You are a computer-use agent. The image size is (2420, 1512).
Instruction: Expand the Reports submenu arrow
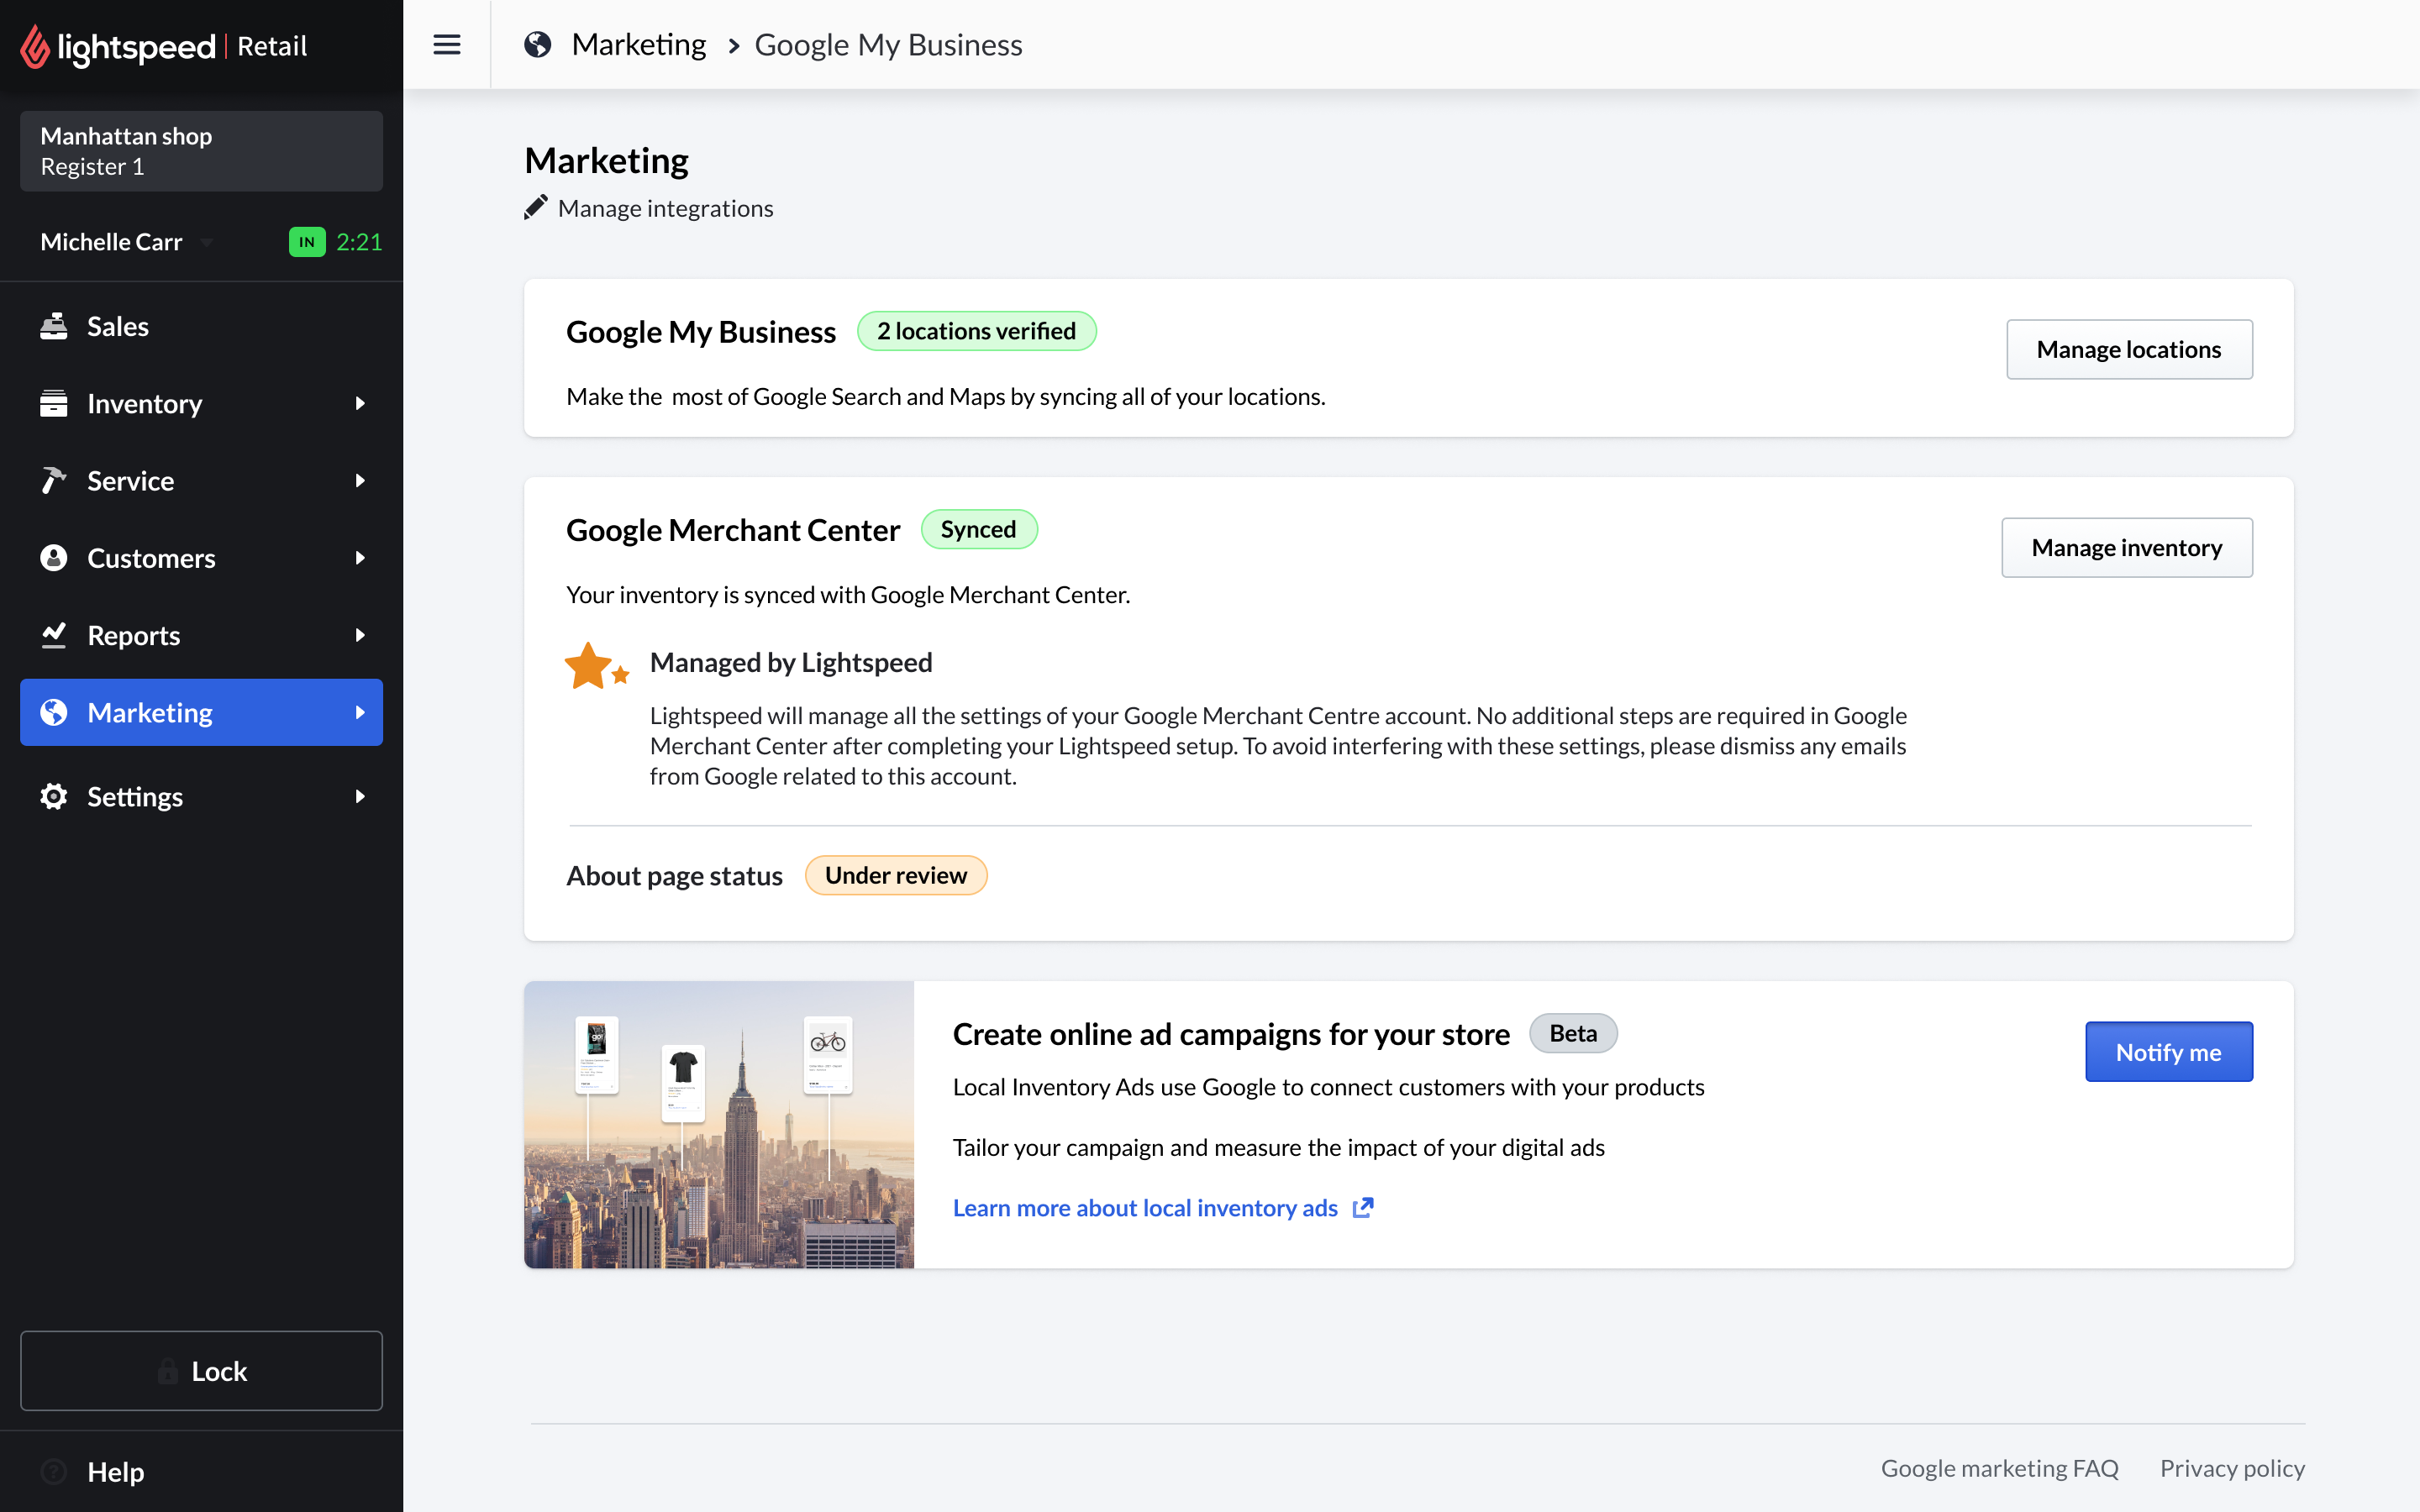click(x=360, y=635)
